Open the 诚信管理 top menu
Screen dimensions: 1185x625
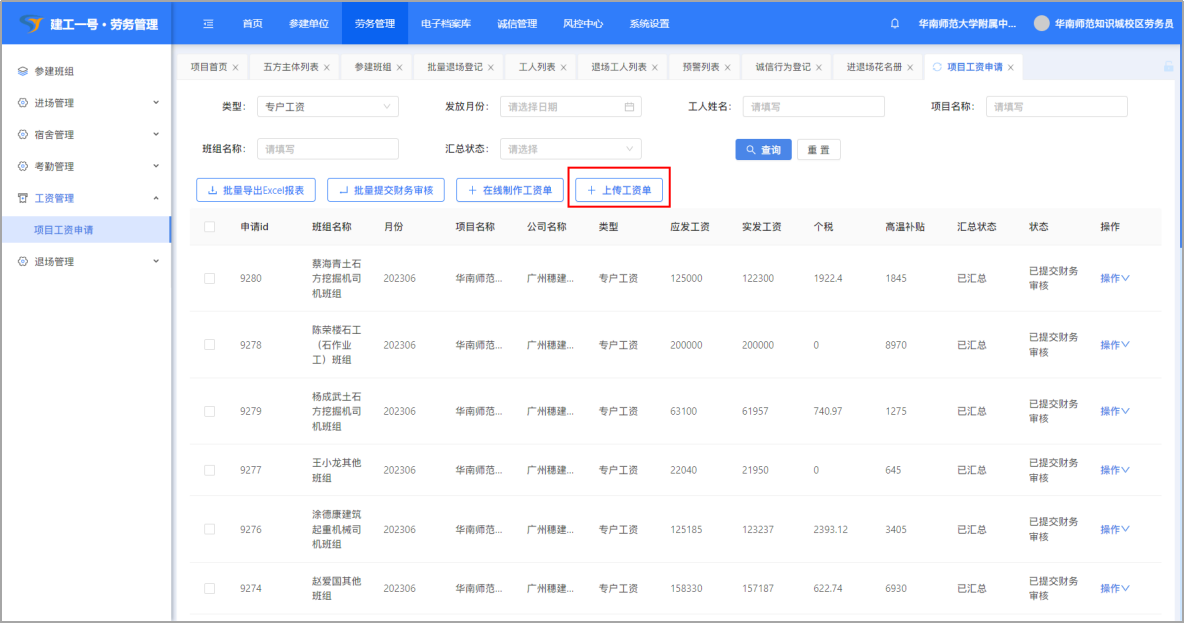coord(517,24)
